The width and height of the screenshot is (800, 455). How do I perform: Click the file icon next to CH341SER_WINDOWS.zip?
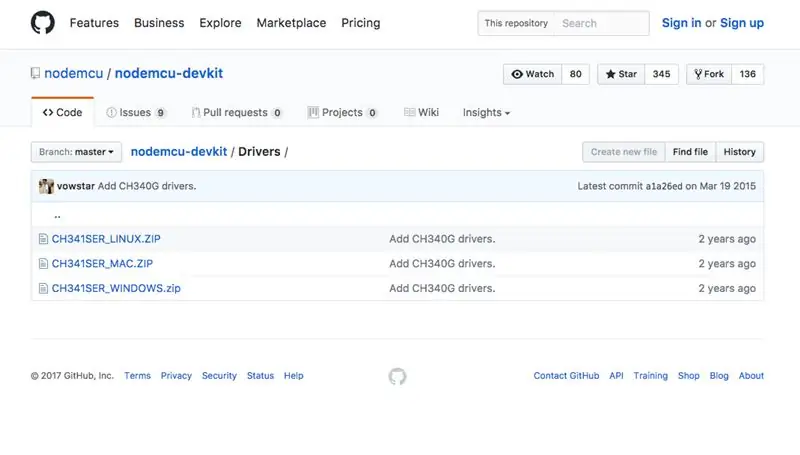[x=43, y=288]
